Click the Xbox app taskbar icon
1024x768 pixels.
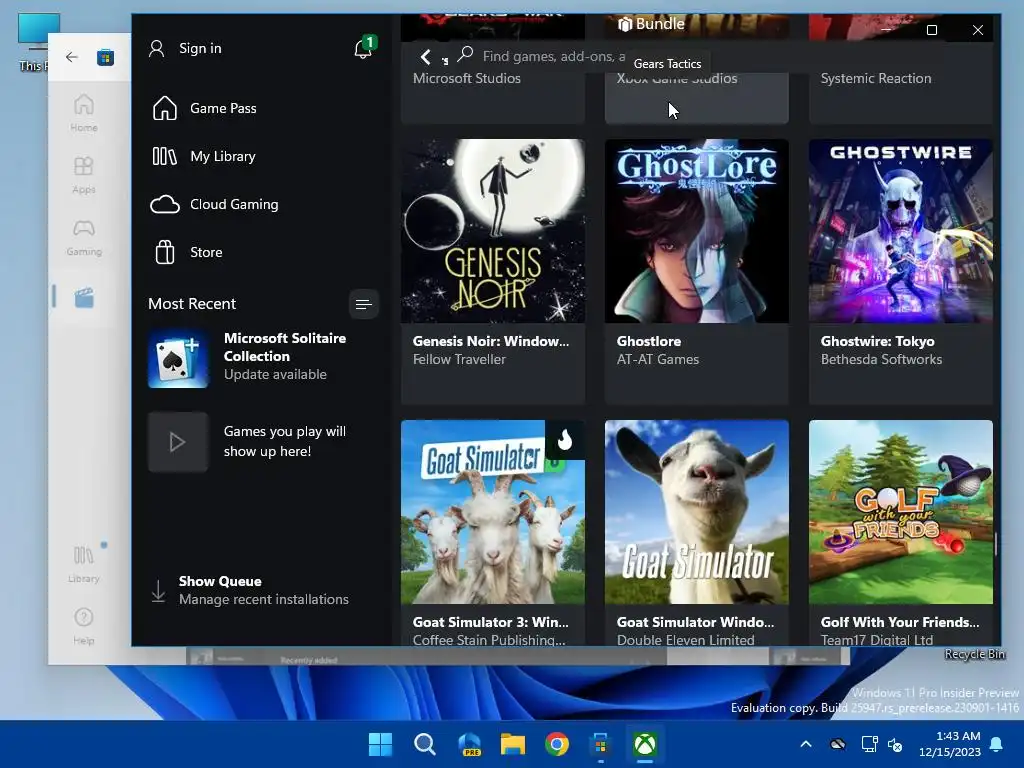(645, 744)
